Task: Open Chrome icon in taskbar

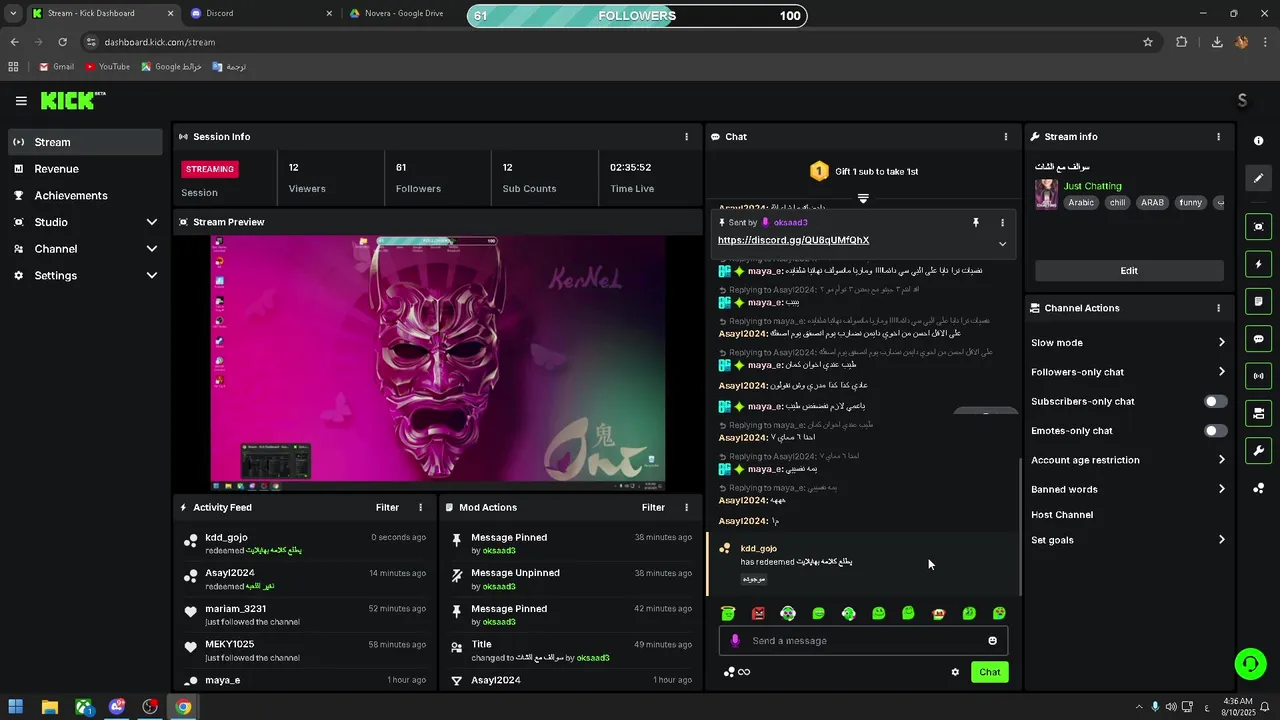Action: (184, 707)
